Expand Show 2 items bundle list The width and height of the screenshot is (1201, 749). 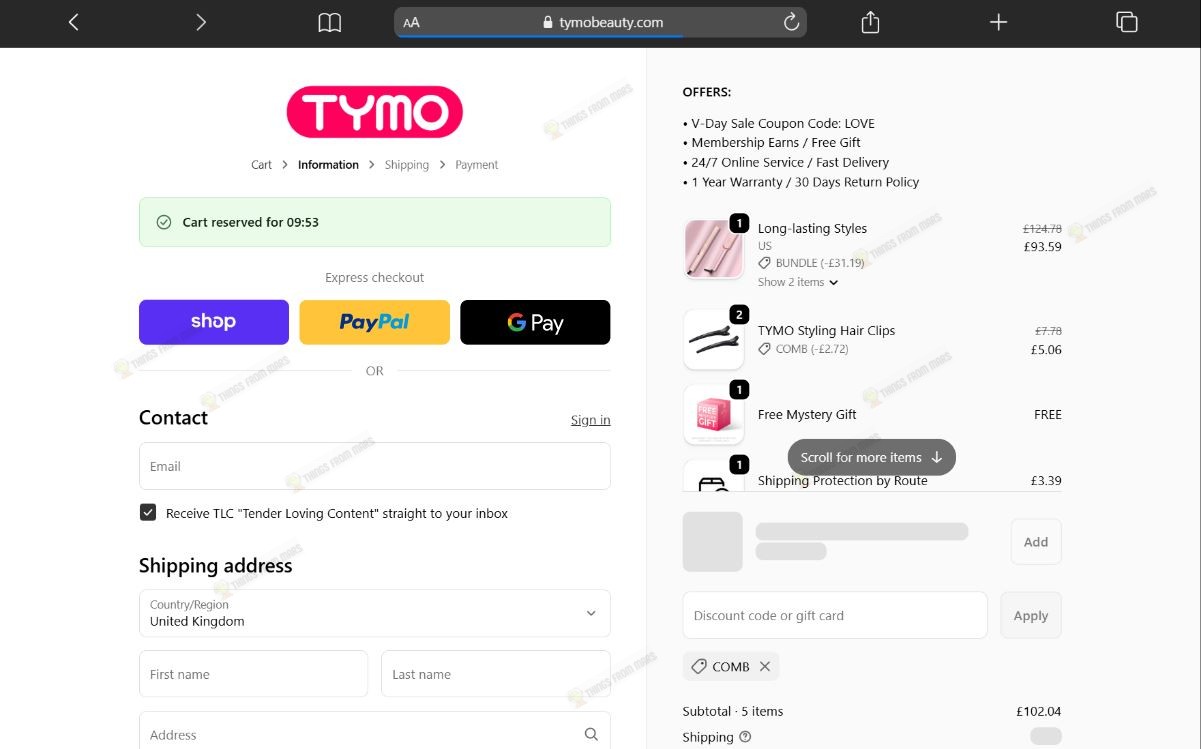[798, 282]
